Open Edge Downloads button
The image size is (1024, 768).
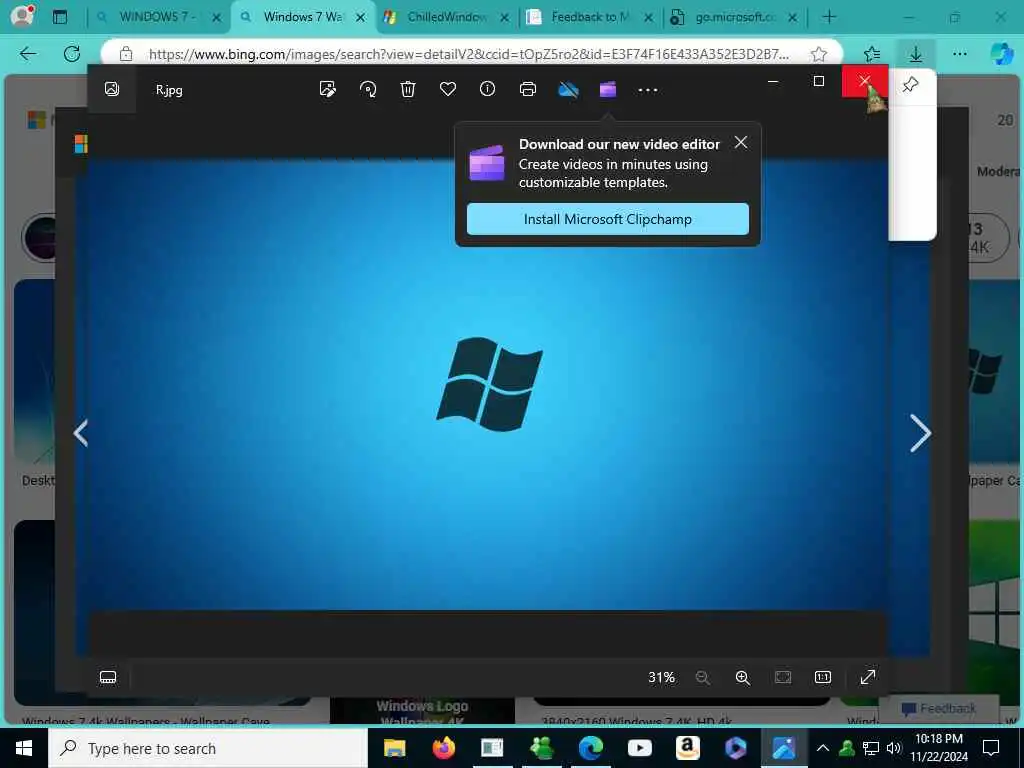(916, 54)
